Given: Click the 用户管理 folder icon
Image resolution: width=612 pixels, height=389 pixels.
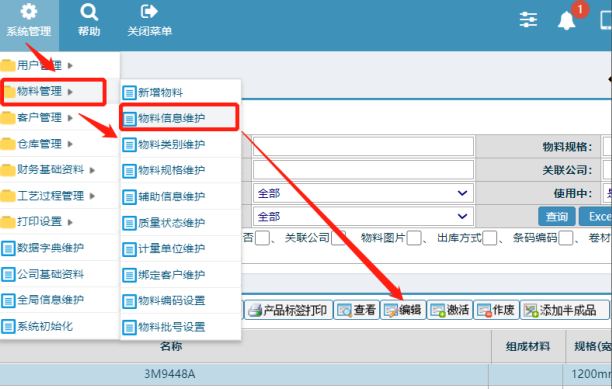Looking at the screenshot, I should 8,65.
